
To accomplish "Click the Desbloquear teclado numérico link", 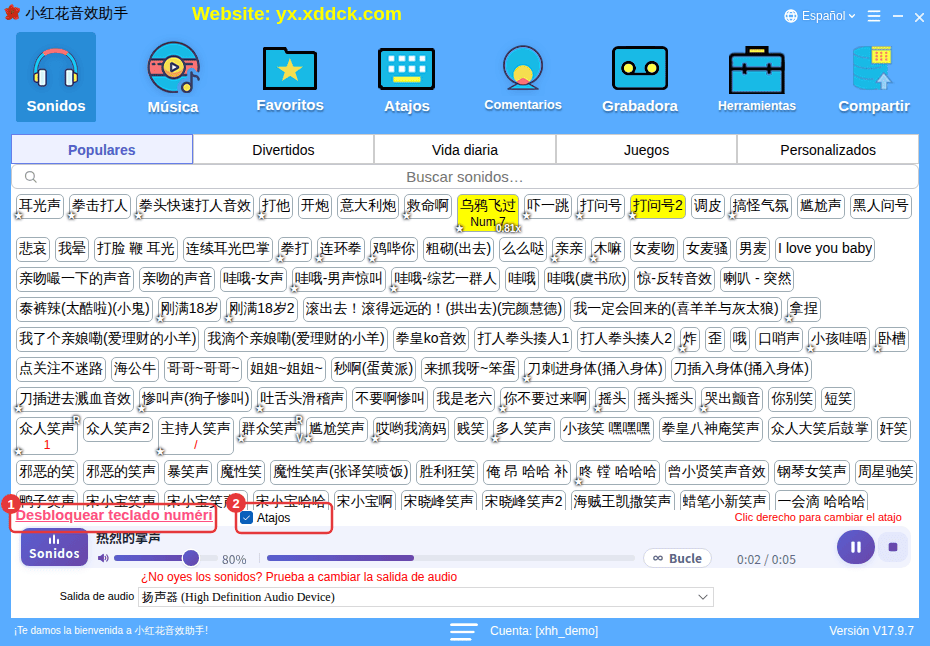I will coord(114,515).
